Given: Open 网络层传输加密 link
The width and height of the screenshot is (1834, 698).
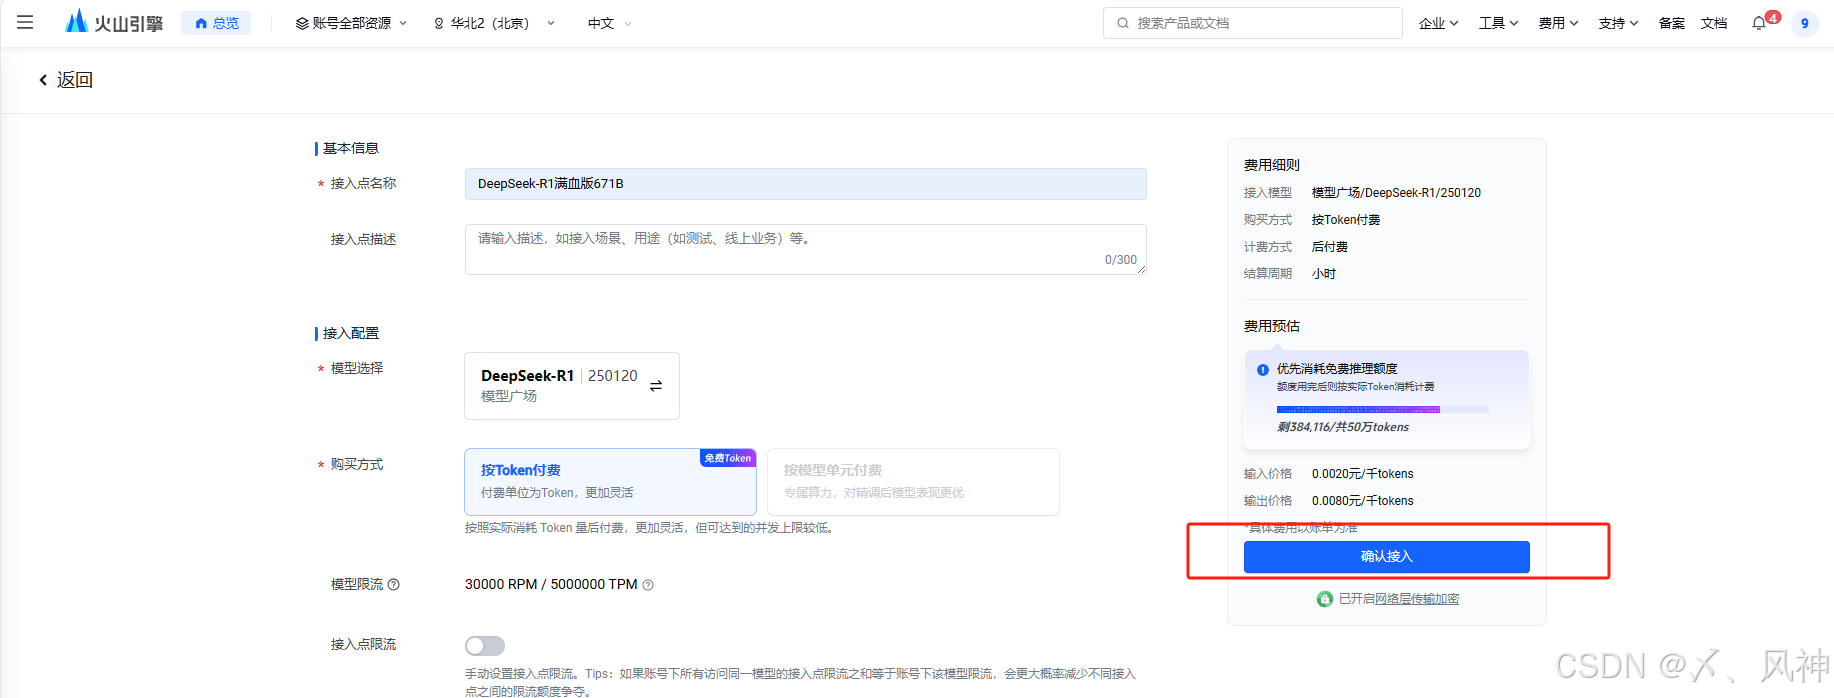Looking at the screenshot, I should coord(1417,599).
